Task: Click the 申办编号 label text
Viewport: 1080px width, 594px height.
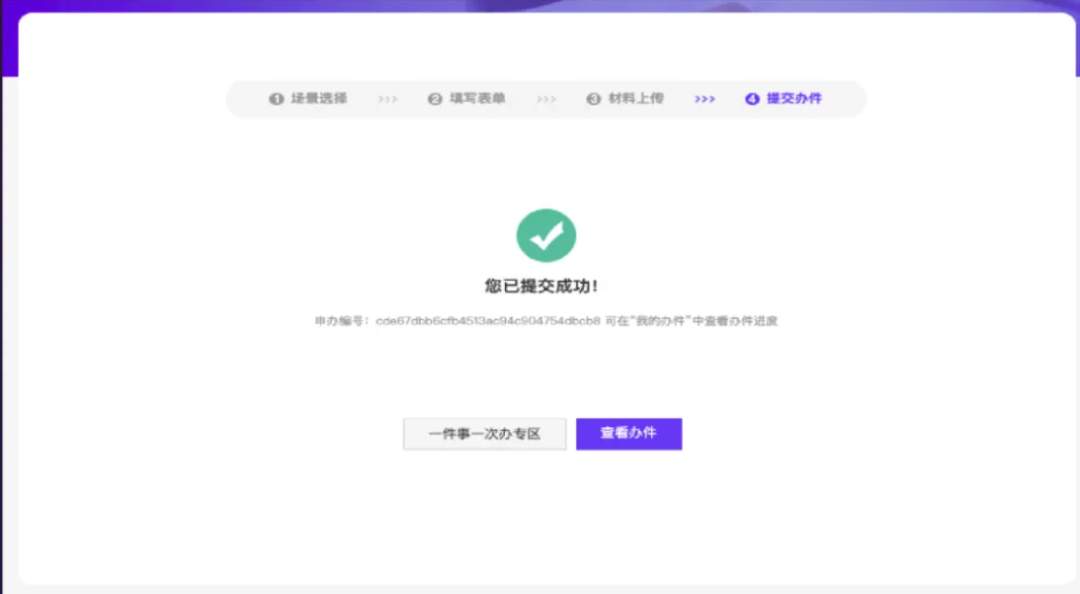Action: 342,320
